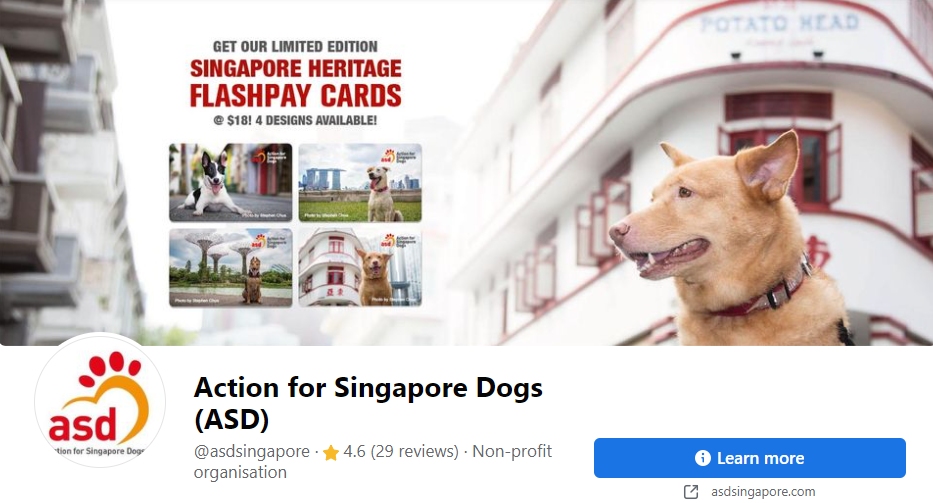Open the ASD paw logo profile picture
This screenshot has height=503, width=933.
tap(100, 401)
